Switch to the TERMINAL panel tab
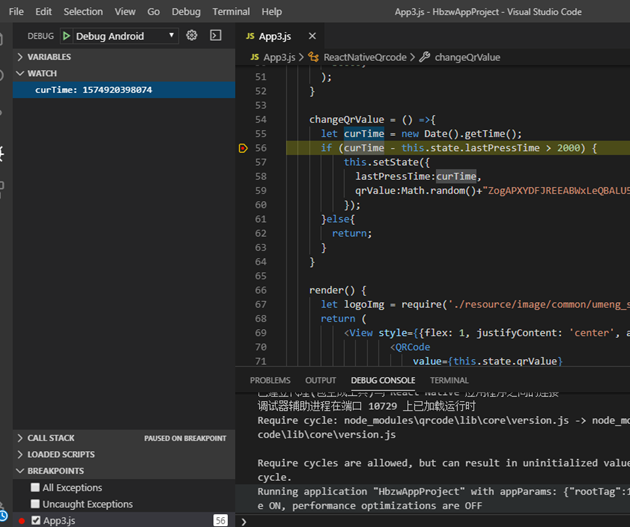The width and height of the screenshot is (630, 527). (449, 380)
